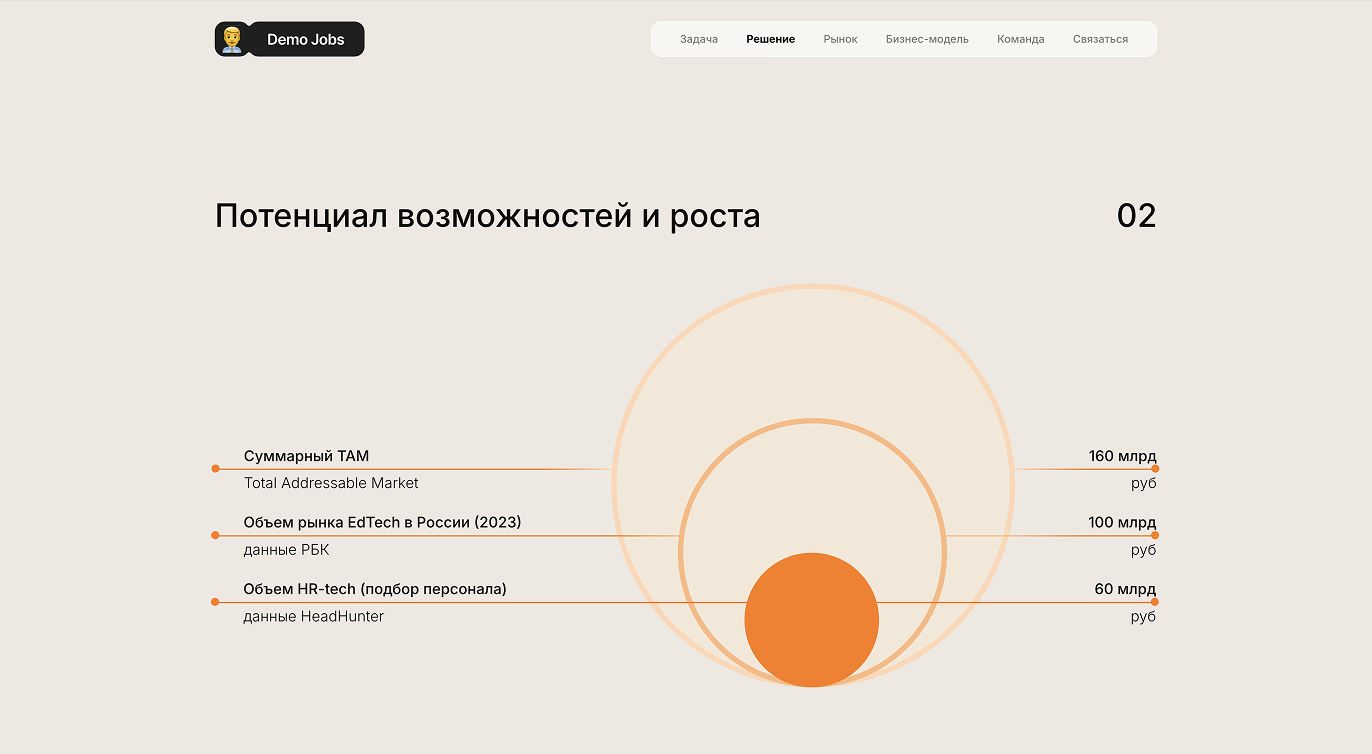
Task: Click the left dot on the EdTech line
Action: (x=215, y=535)
